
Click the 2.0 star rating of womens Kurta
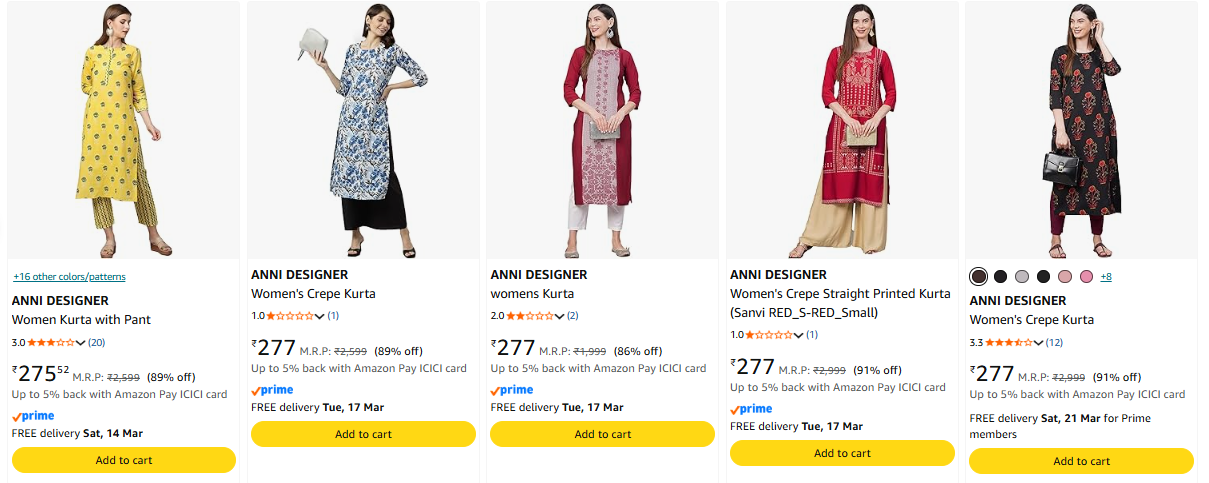530,316
